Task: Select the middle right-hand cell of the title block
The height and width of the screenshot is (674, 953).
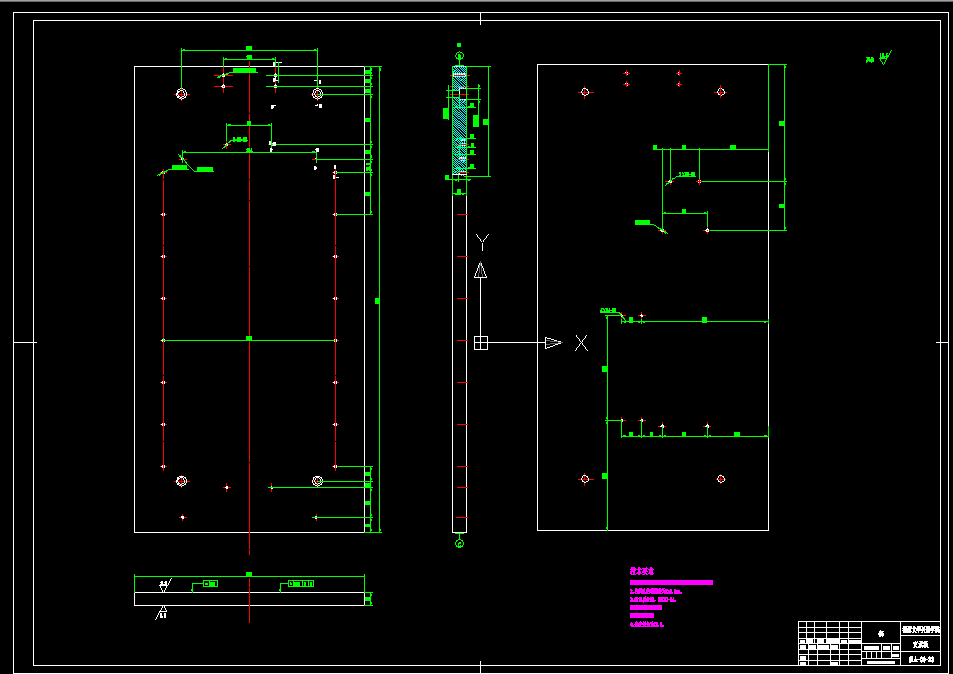Action: (x=920, y=645)
